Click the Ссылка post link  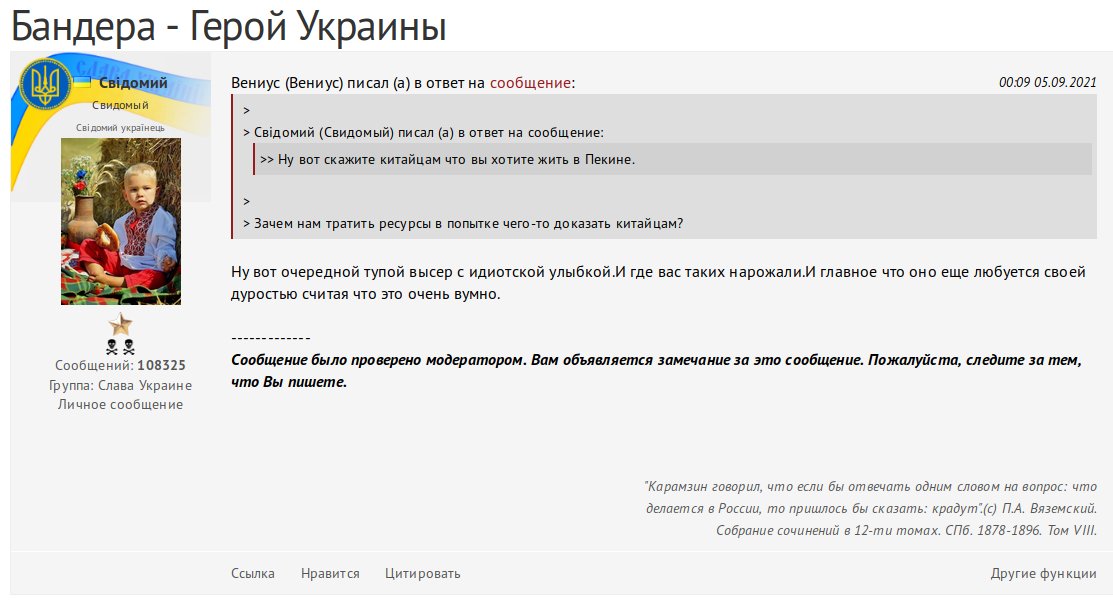pos(252,574)
